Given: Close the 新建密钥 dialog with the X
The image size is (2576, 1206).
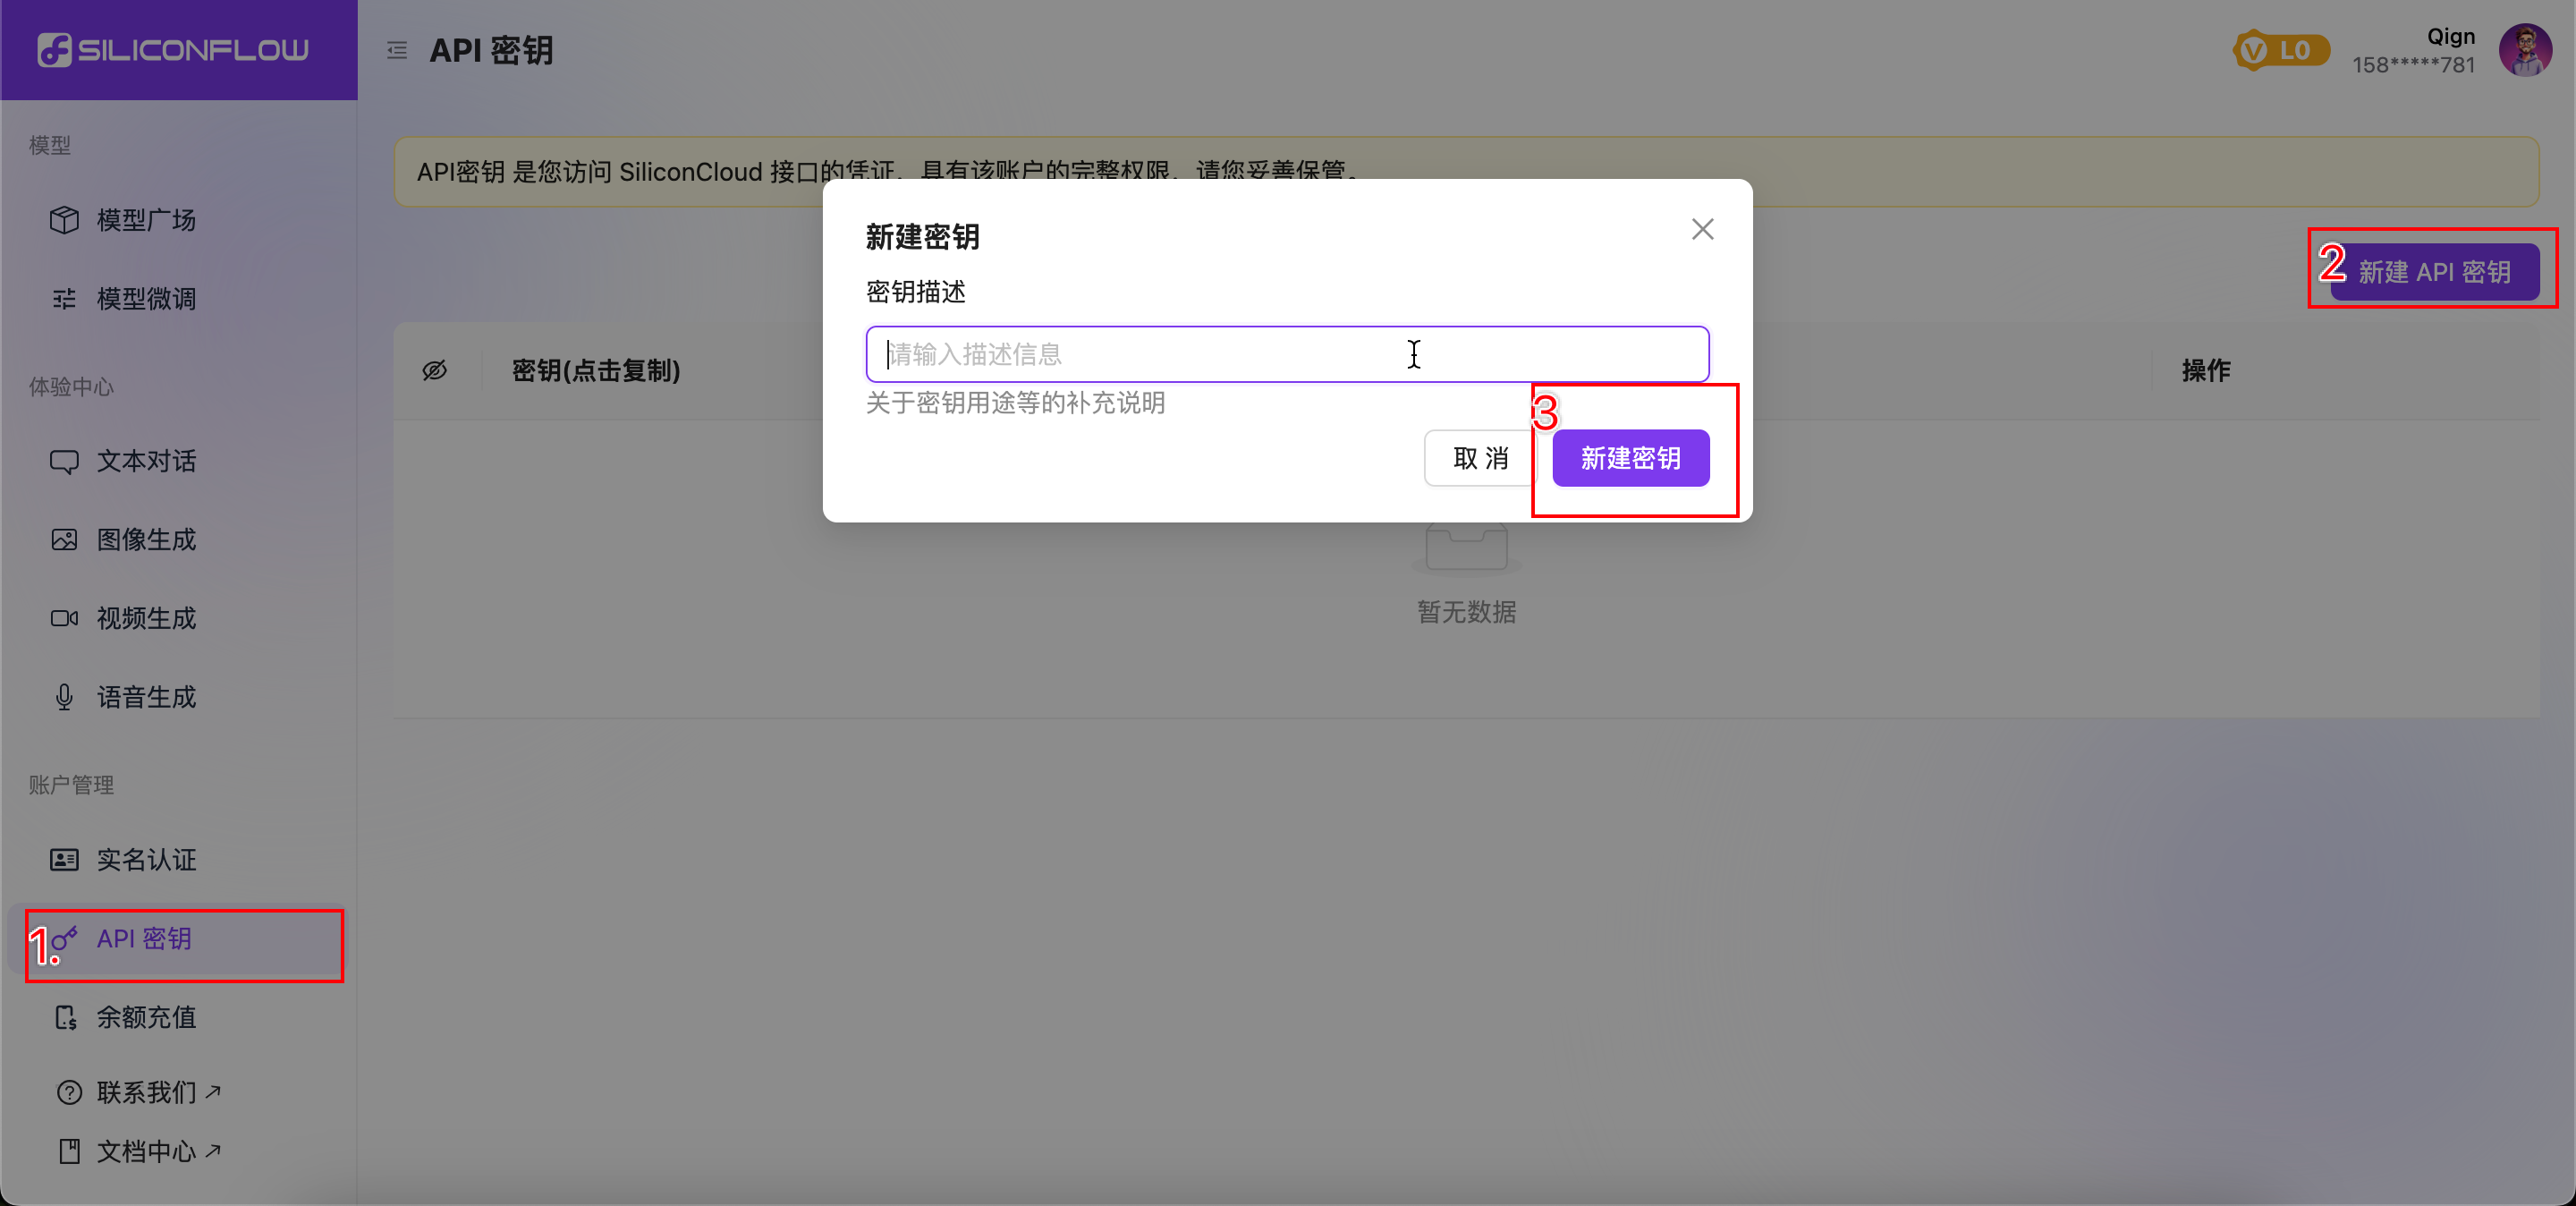Looking at the screenshot, I should [x=1702, y=229].
